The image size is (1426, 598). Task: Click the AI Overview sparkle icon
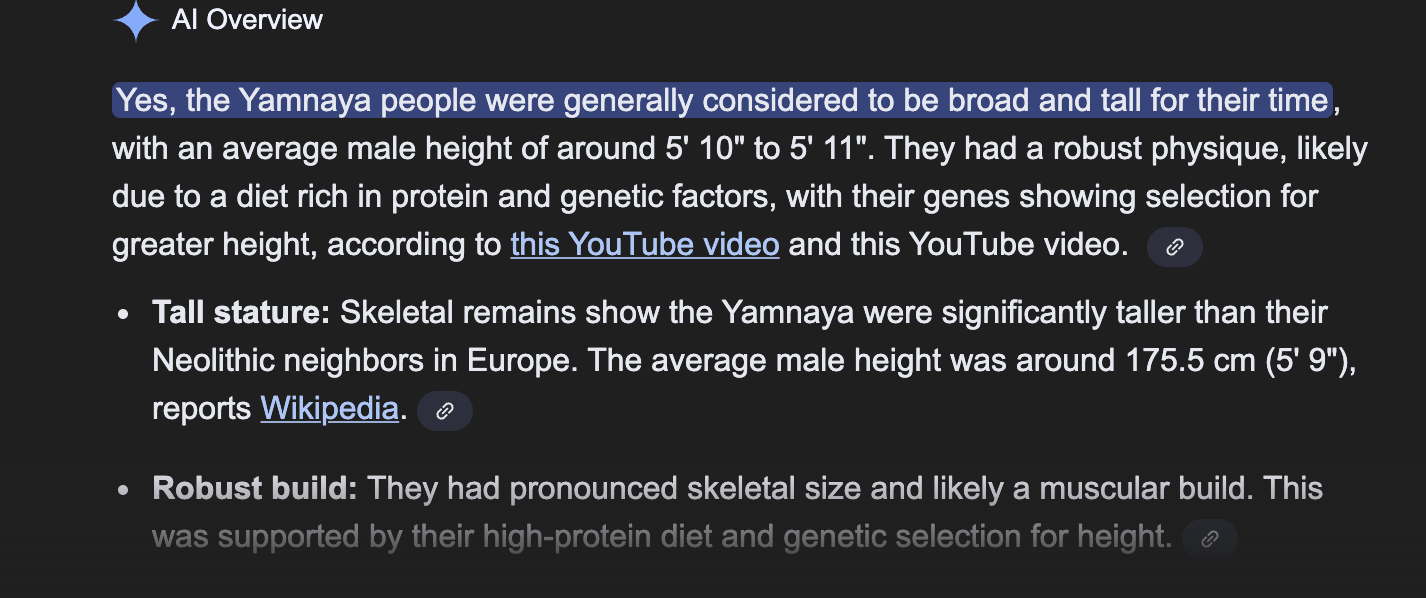136,20
